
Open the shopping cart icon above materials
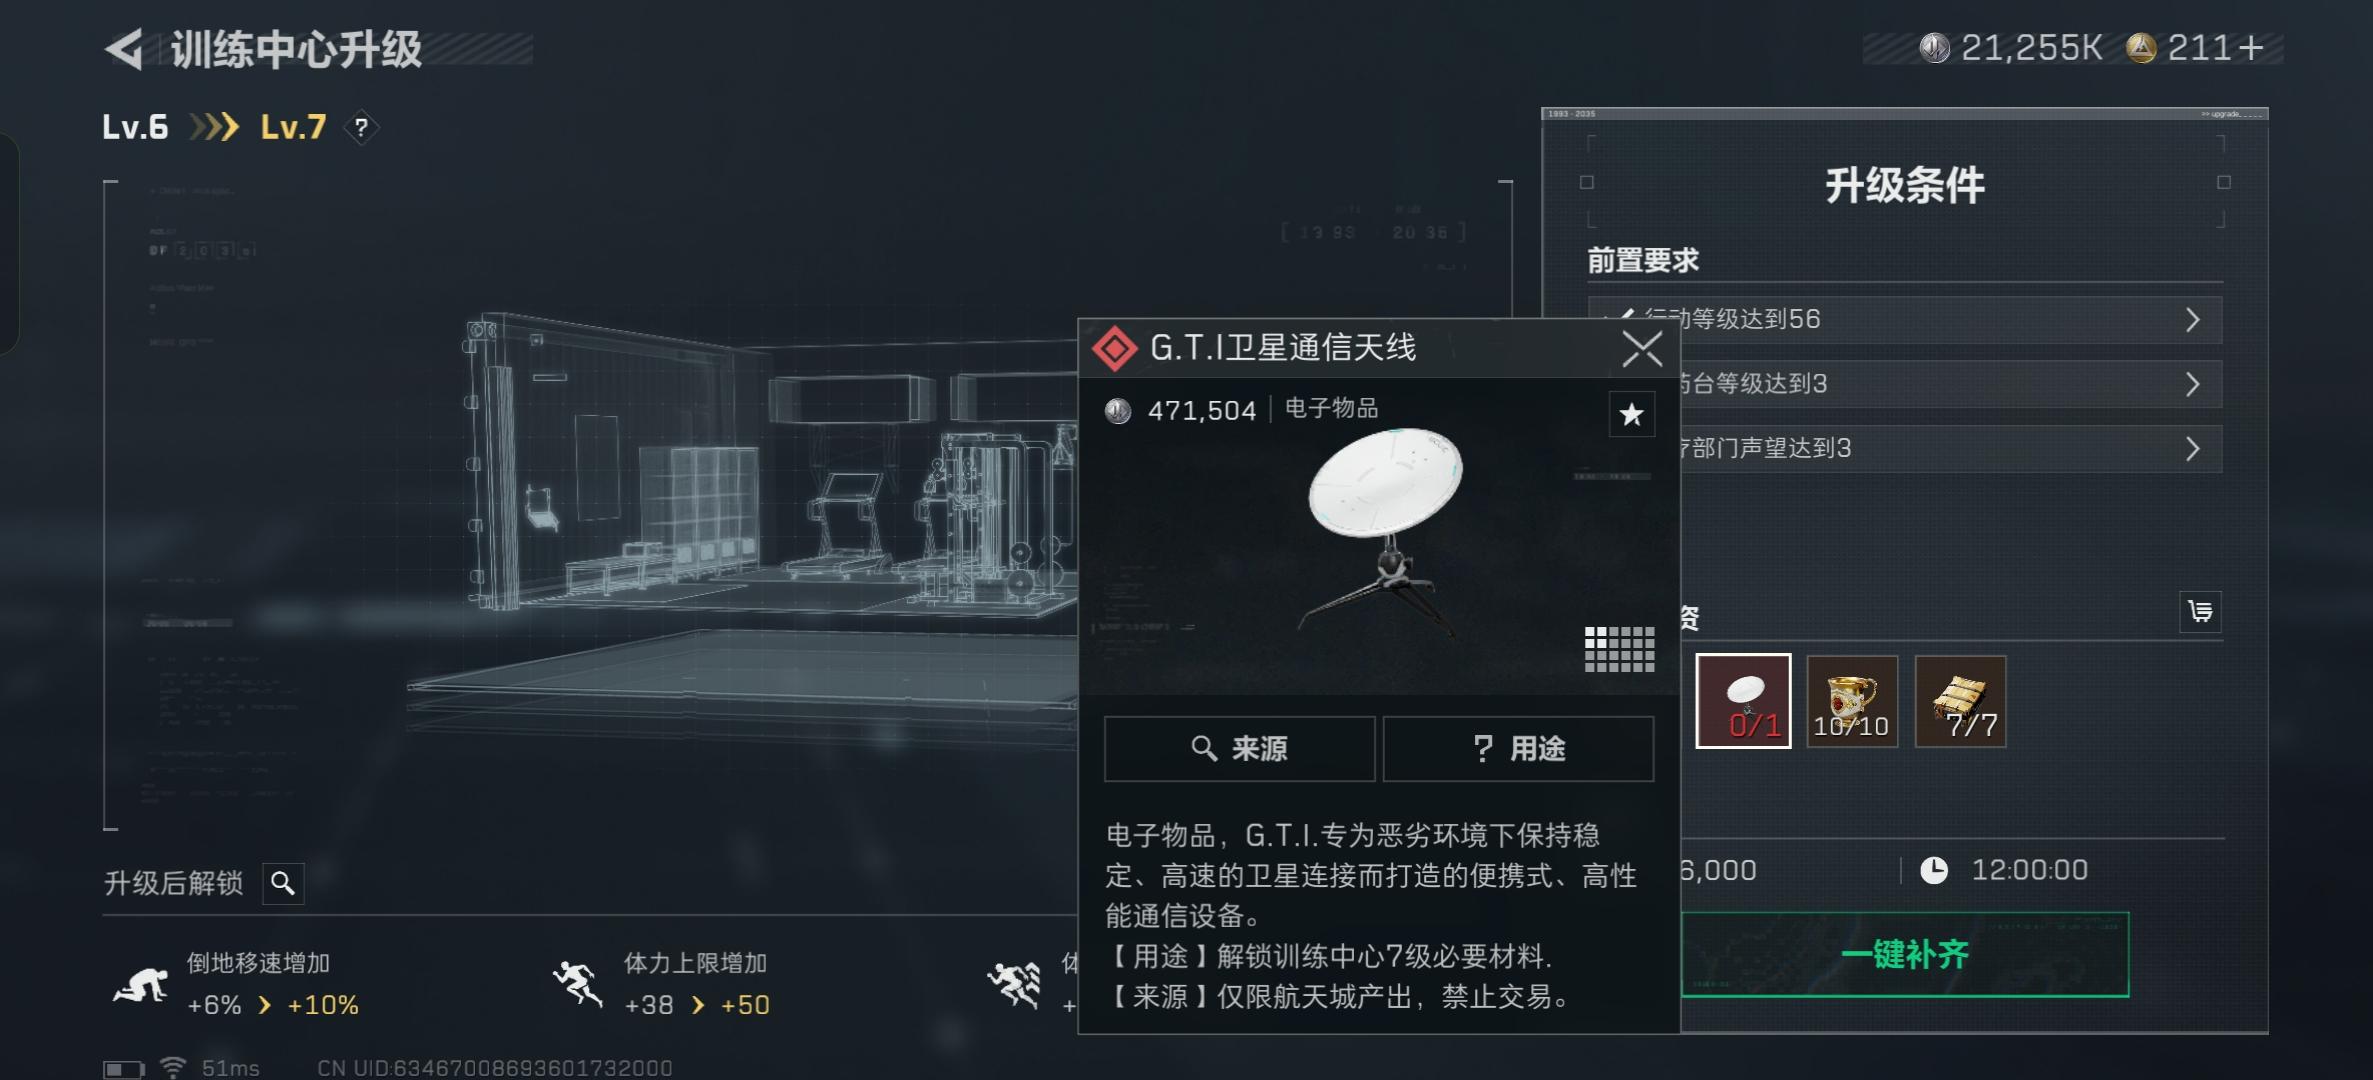[2200, 612]
